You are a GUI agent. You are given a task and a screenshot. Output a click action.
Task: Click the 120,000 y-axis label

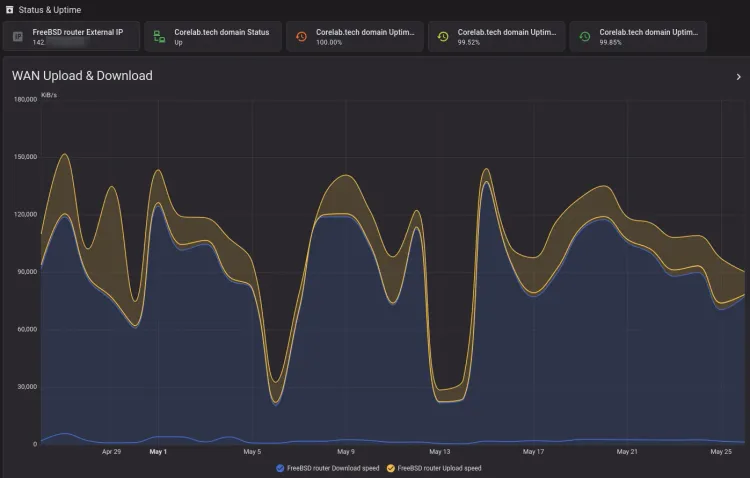(x=25, y=214)
